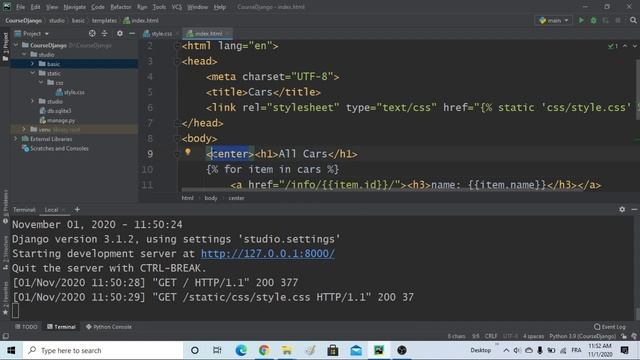
Task: Open the File menu
Action: click(20, 7)
